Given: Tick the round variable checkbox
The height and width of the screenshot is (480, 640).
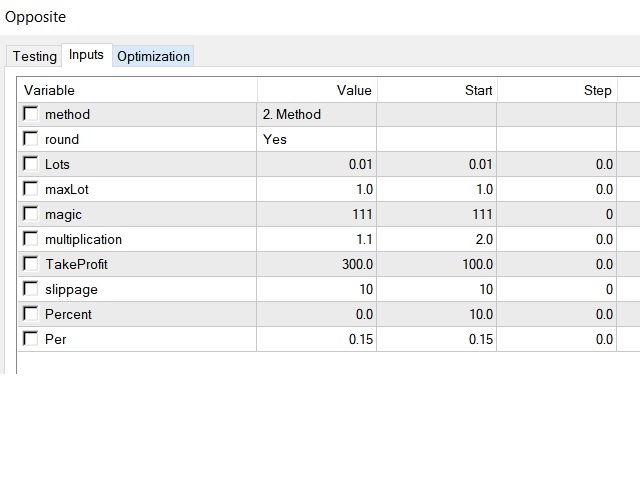Looking at the screenshot, I should tap(31, 140).
